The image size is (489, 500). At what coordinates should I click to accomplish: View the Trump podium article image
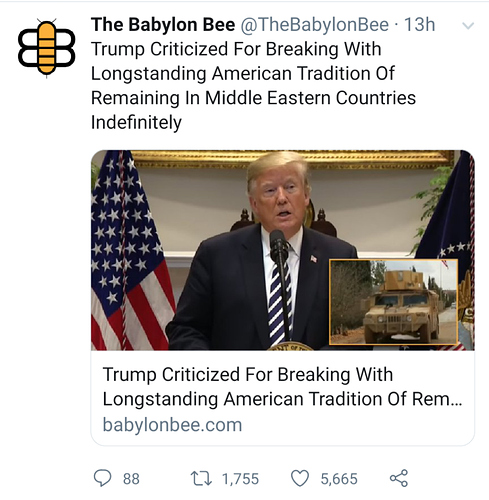(x=283, y=250)
